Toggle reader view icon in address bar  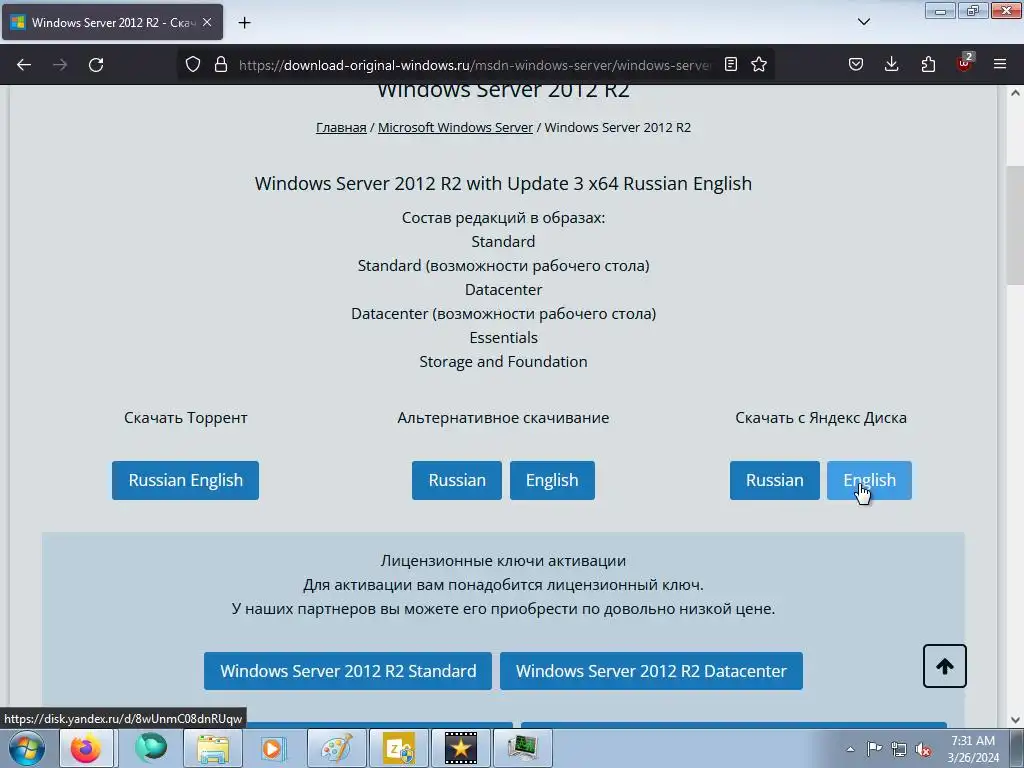pyautogui.click(x=731, y=64)
